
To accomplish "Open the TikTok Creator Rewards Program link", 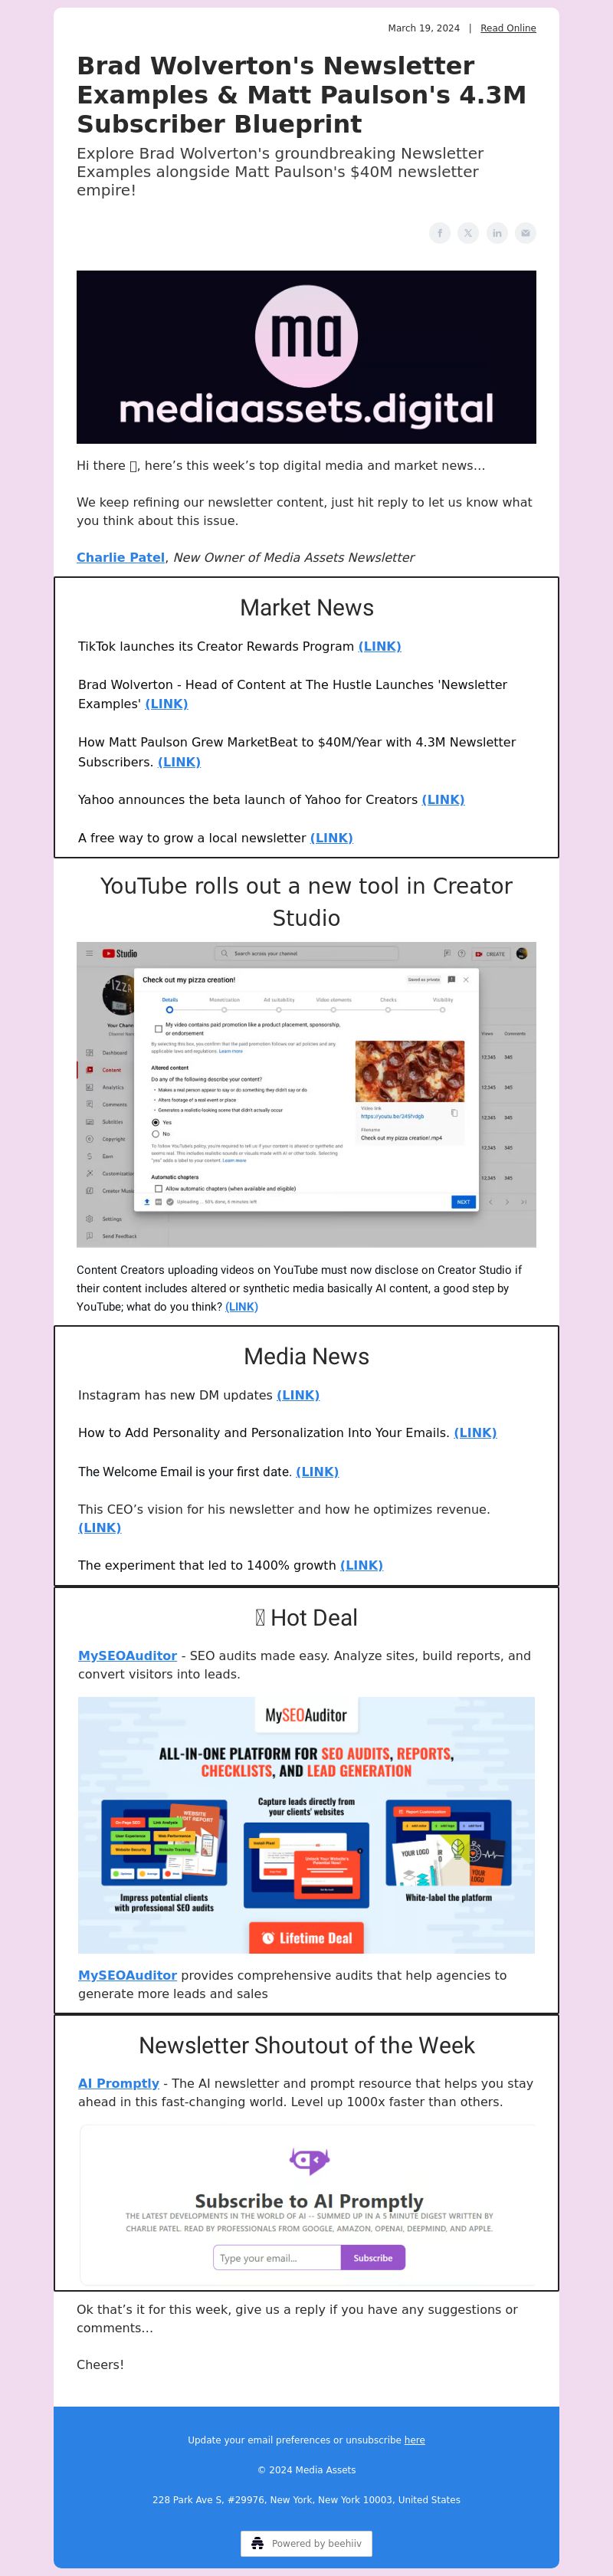I will click(379, 646).
